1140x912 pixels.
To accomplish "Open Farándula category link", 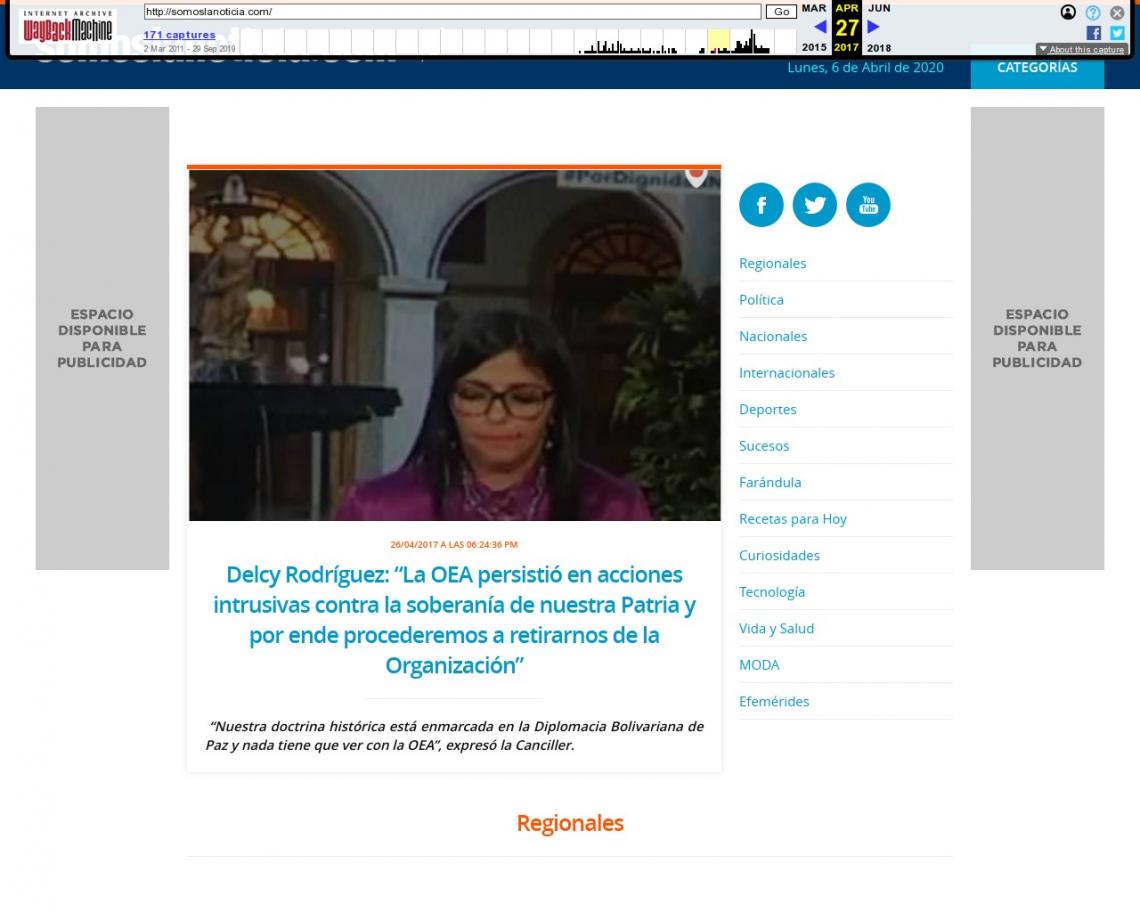I will [x=770, y=482].
